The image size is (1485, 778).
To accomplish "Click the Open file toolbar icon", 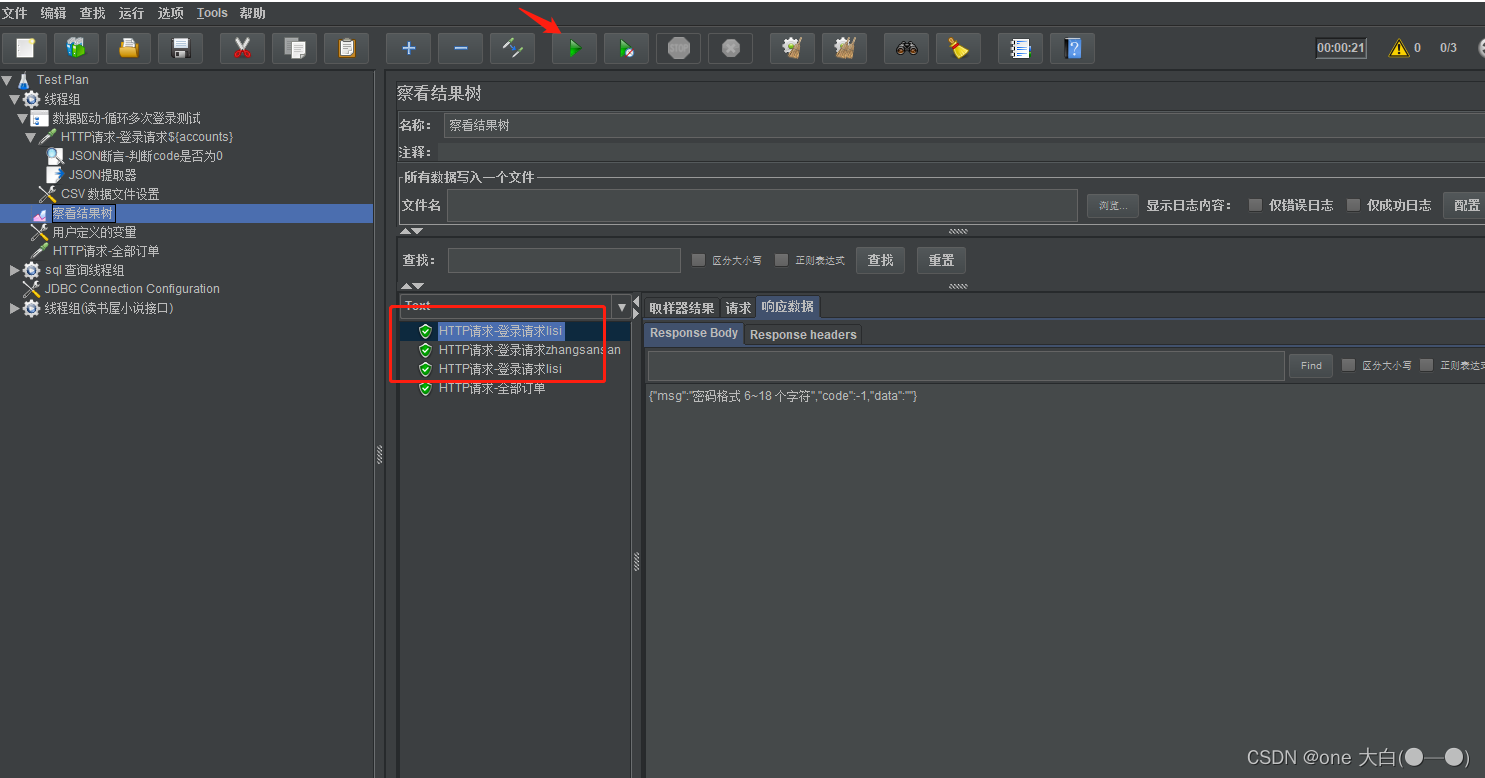I will [x=128, y=48].
